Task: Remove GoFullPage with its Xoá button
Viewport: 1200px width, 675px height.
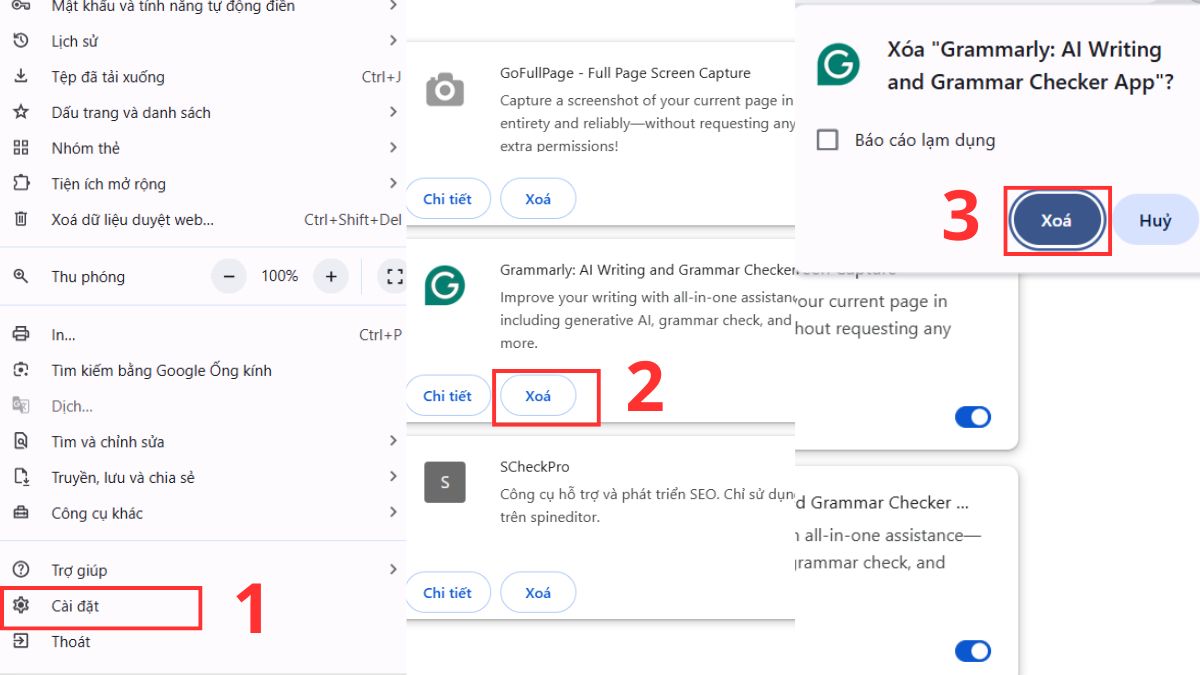Action: (538, 199)
